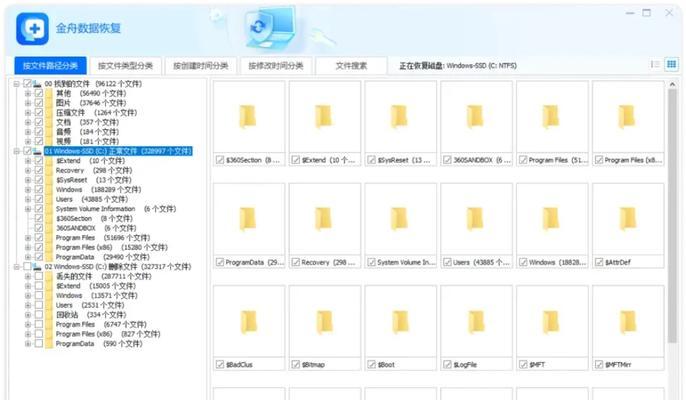
Task: Check the 02 Windows-SSD 删除文件 checkbox
Action: tap(27, 267)
